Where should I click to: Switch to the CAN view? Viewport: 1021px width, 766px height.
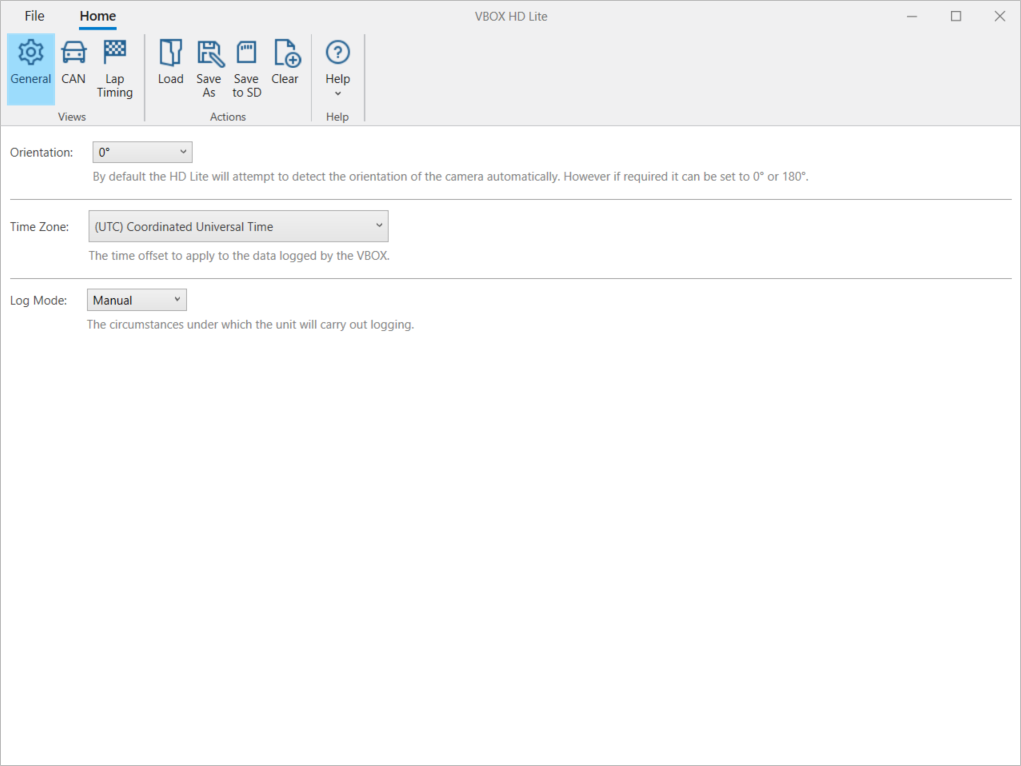point(74,69)
